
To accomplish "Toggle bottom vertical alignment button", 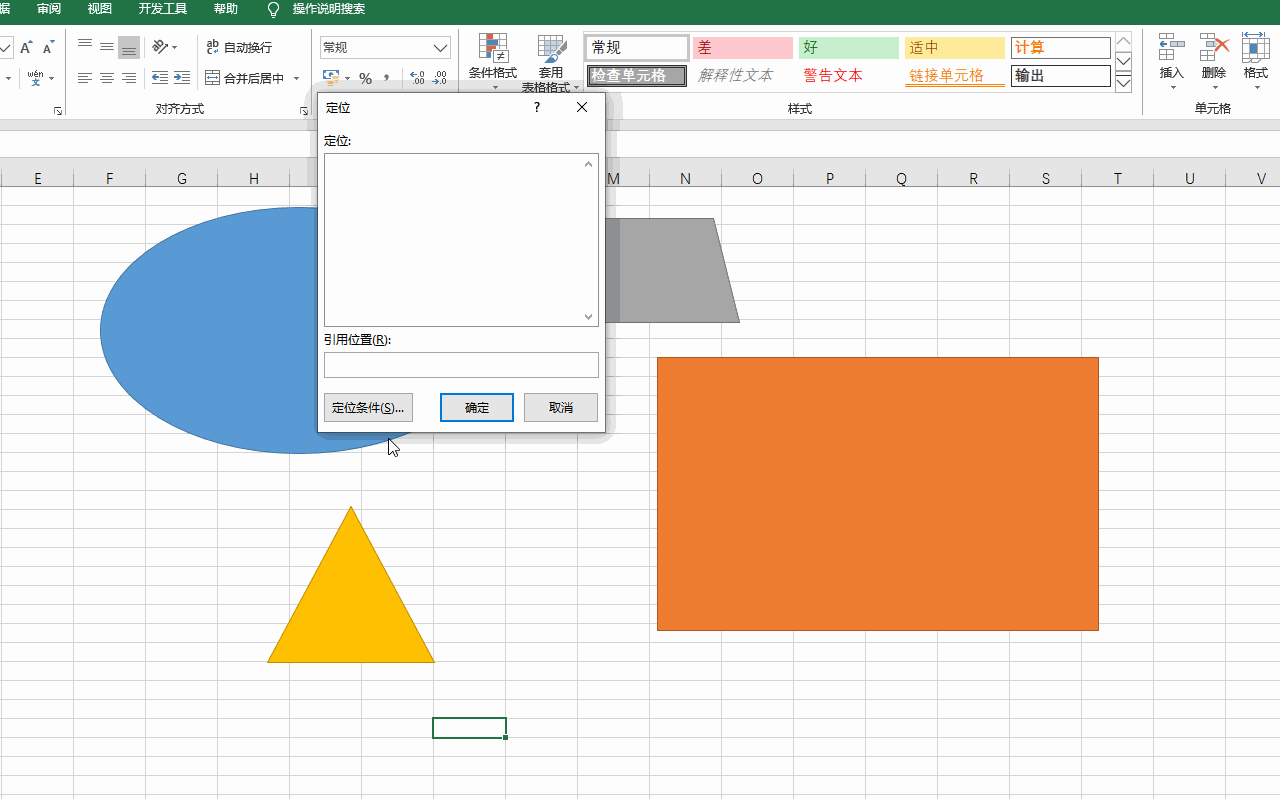I will (129, 47).
